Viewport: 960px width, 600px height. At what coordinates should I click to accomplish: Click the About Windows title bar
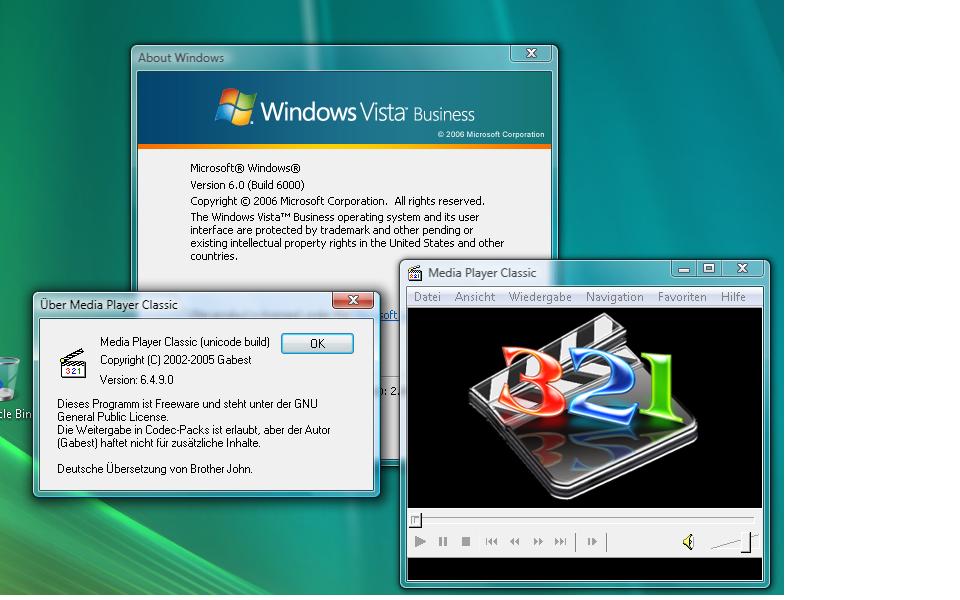click(x=321, y=58)
